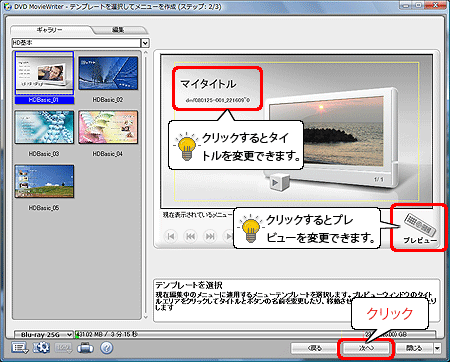The width and height of the screenshot is (450, 362).
Task: Click the 次へ button
Action: pyautogui.click(x=366, y=348)
